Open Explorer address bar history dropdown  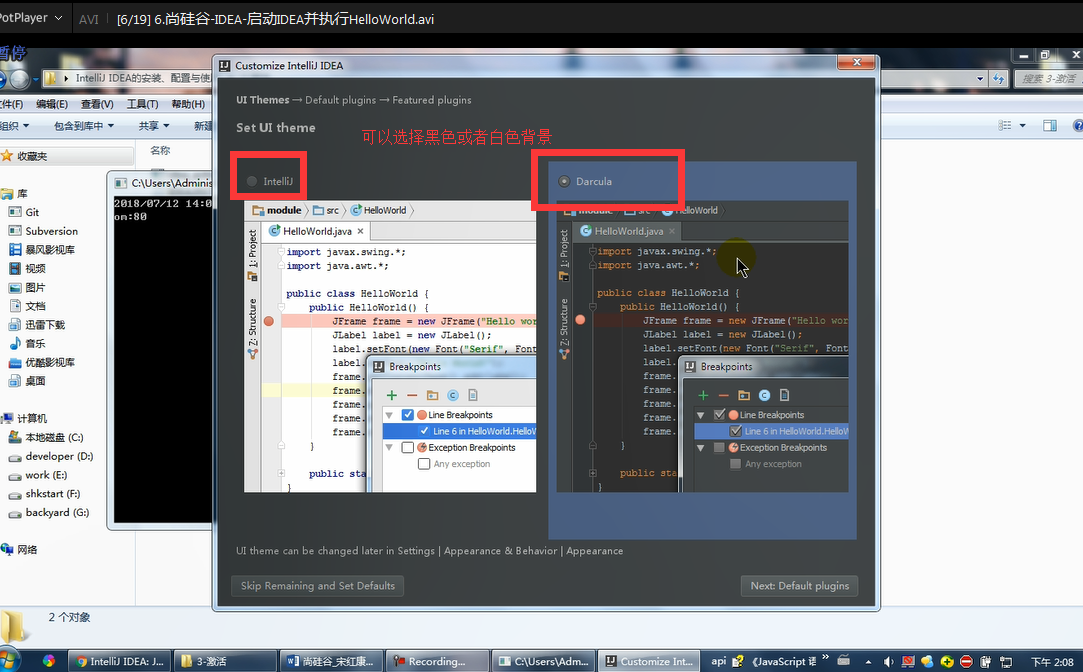click(x=979, y=79)
